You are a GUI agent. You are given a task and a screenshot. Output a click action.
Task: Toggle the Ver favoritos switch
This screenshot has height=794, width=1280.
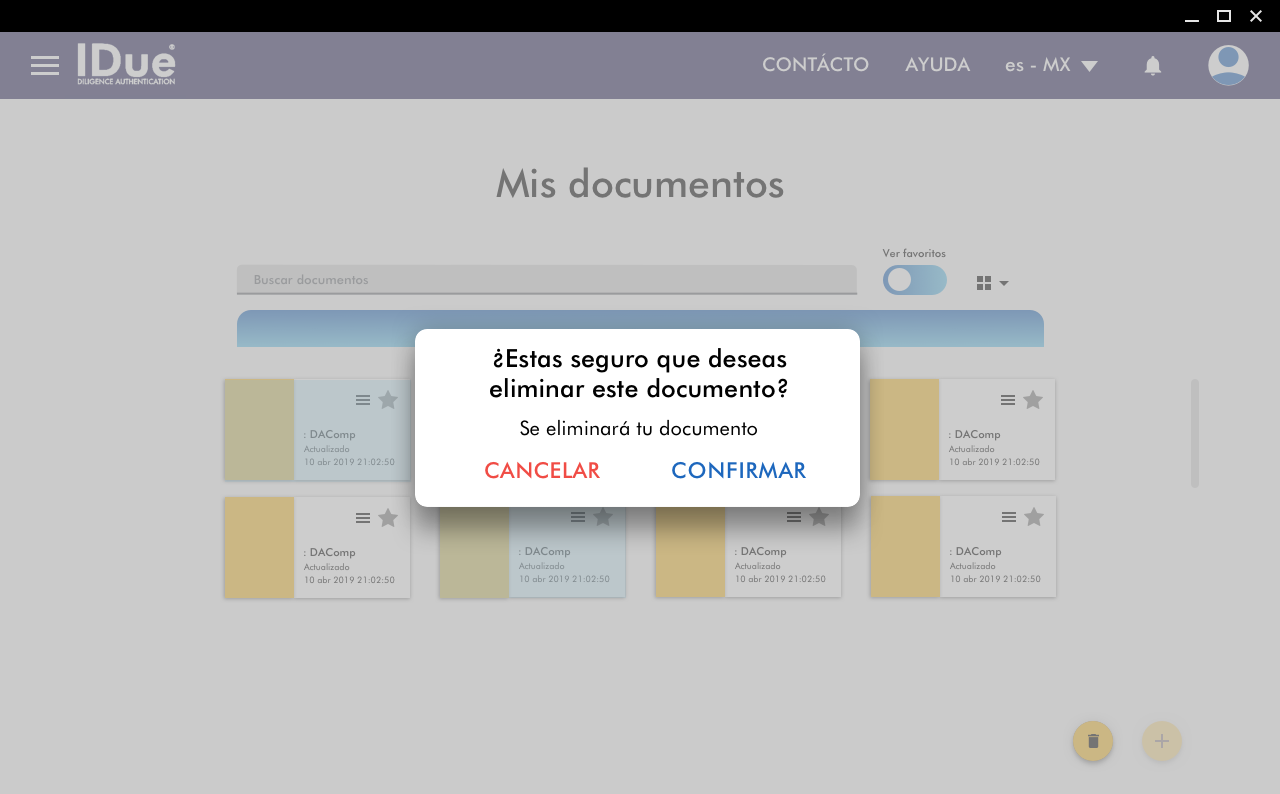pos(914,280)
